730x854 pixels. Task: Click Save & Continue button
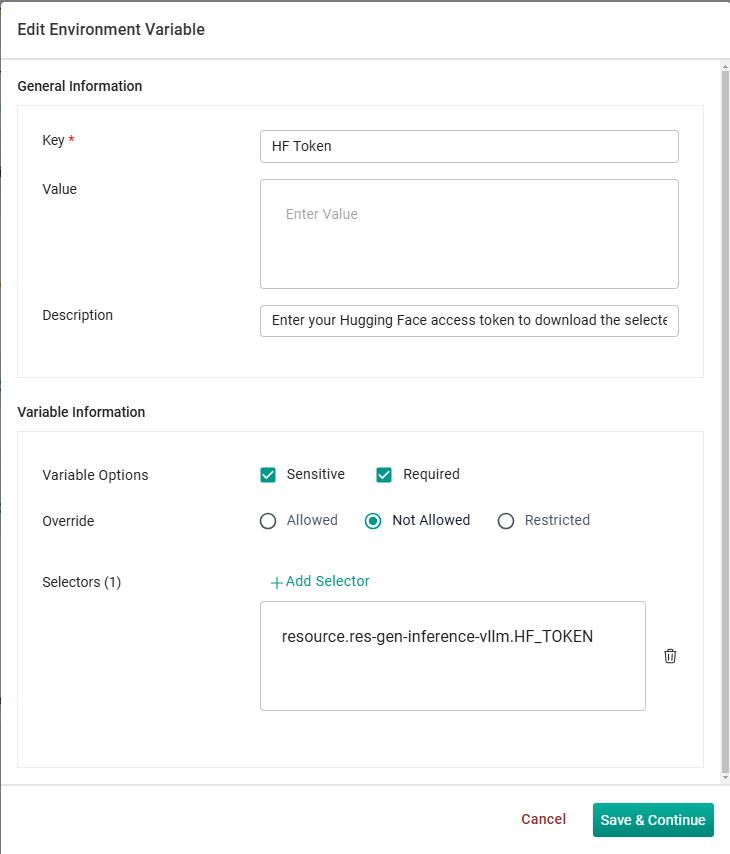[653, 820]
